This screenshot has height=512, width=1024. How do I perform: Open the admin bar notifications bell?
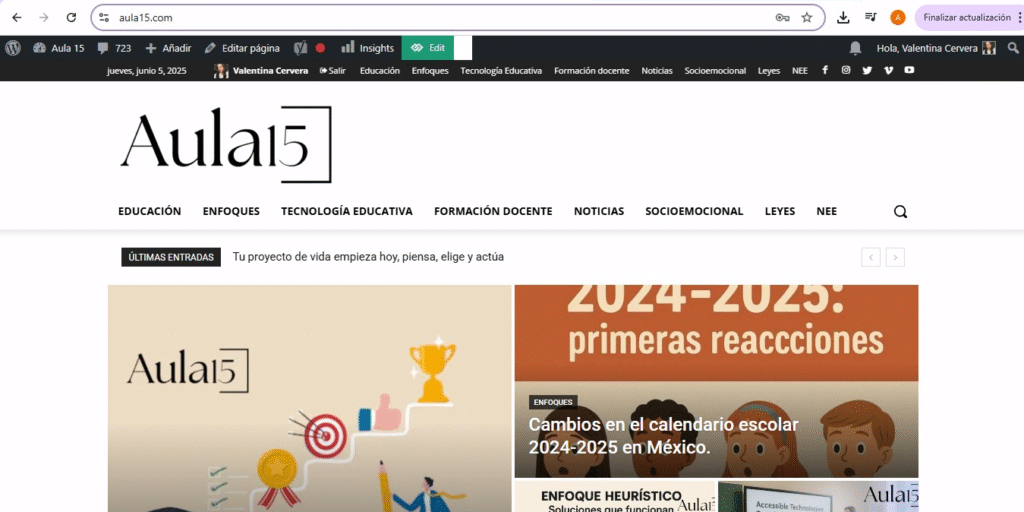[855, 48]
